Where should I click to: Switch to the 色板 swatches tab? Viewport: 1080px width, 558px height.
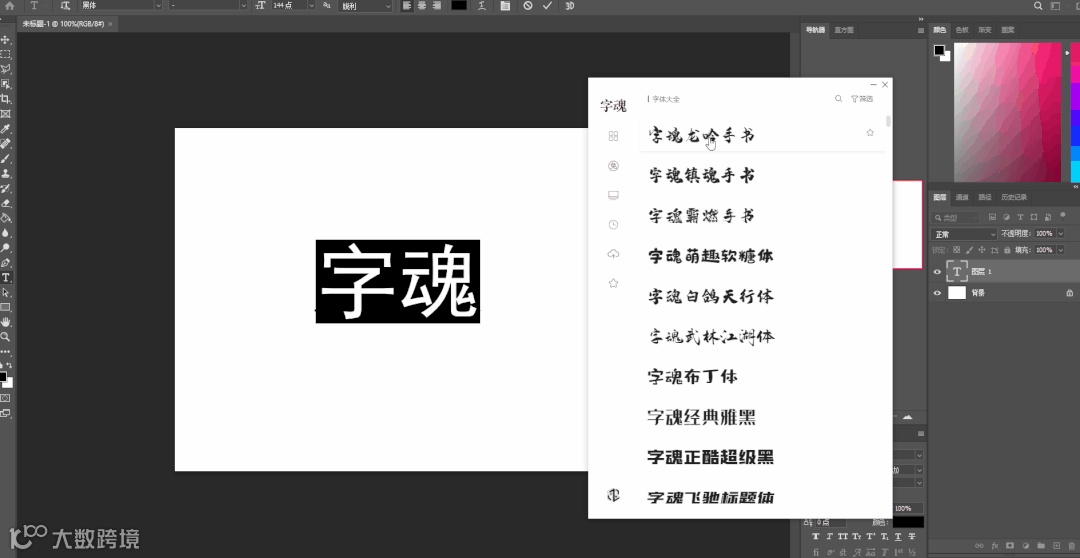click(962, 30)
